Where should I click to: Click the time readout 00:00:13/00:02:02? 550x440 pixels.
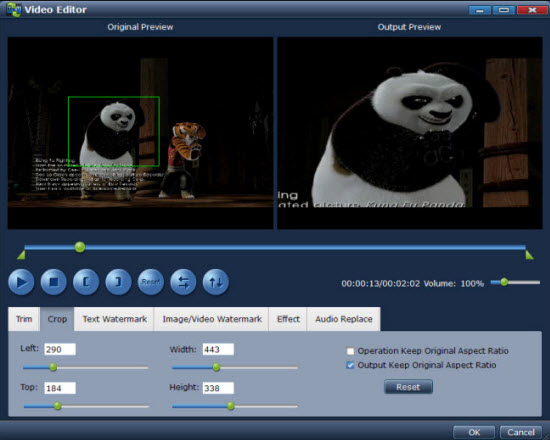click(381, 284)
